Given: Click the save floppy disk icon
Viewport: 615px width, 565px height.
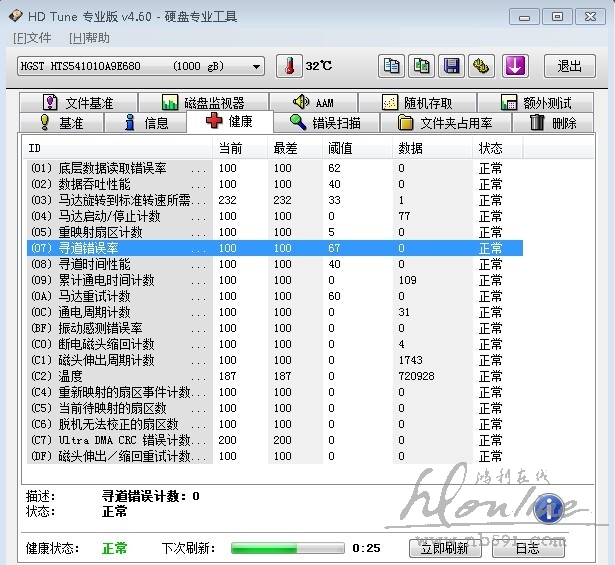Looking at the screenshot, I should (451, 66).
